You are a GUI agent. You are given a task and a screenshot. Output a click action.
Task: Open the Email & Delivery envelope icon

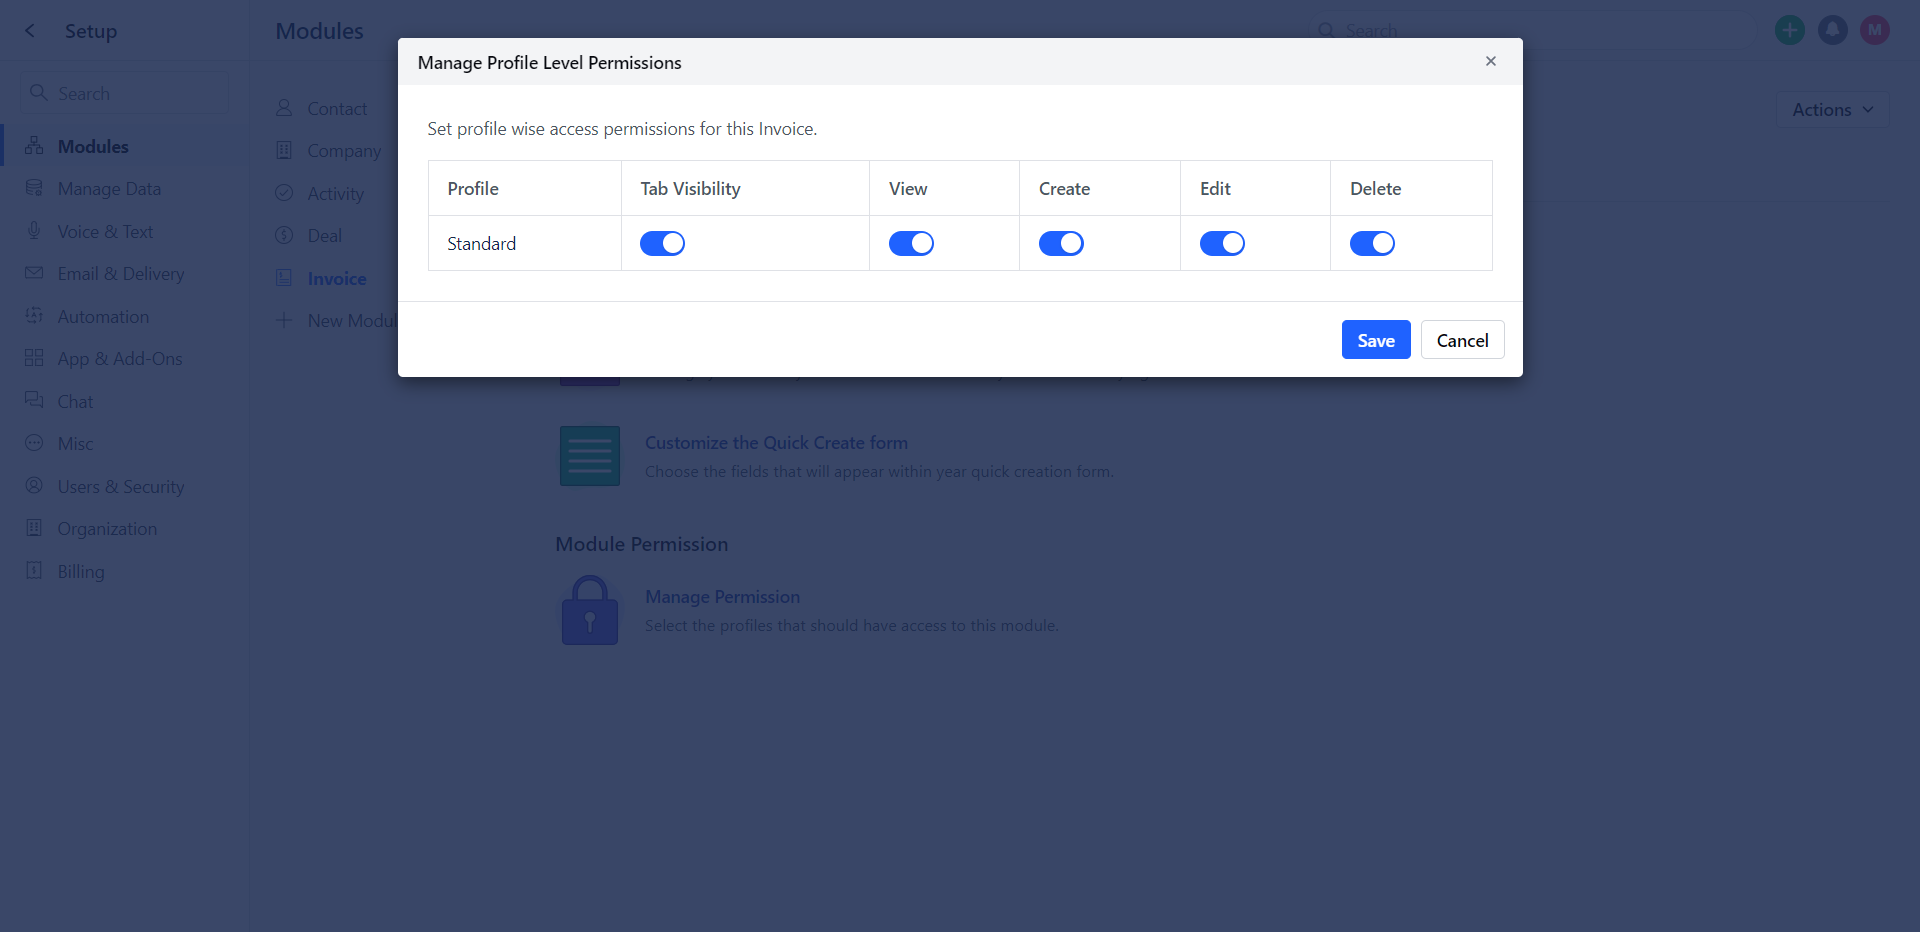[x=34, y=273]
